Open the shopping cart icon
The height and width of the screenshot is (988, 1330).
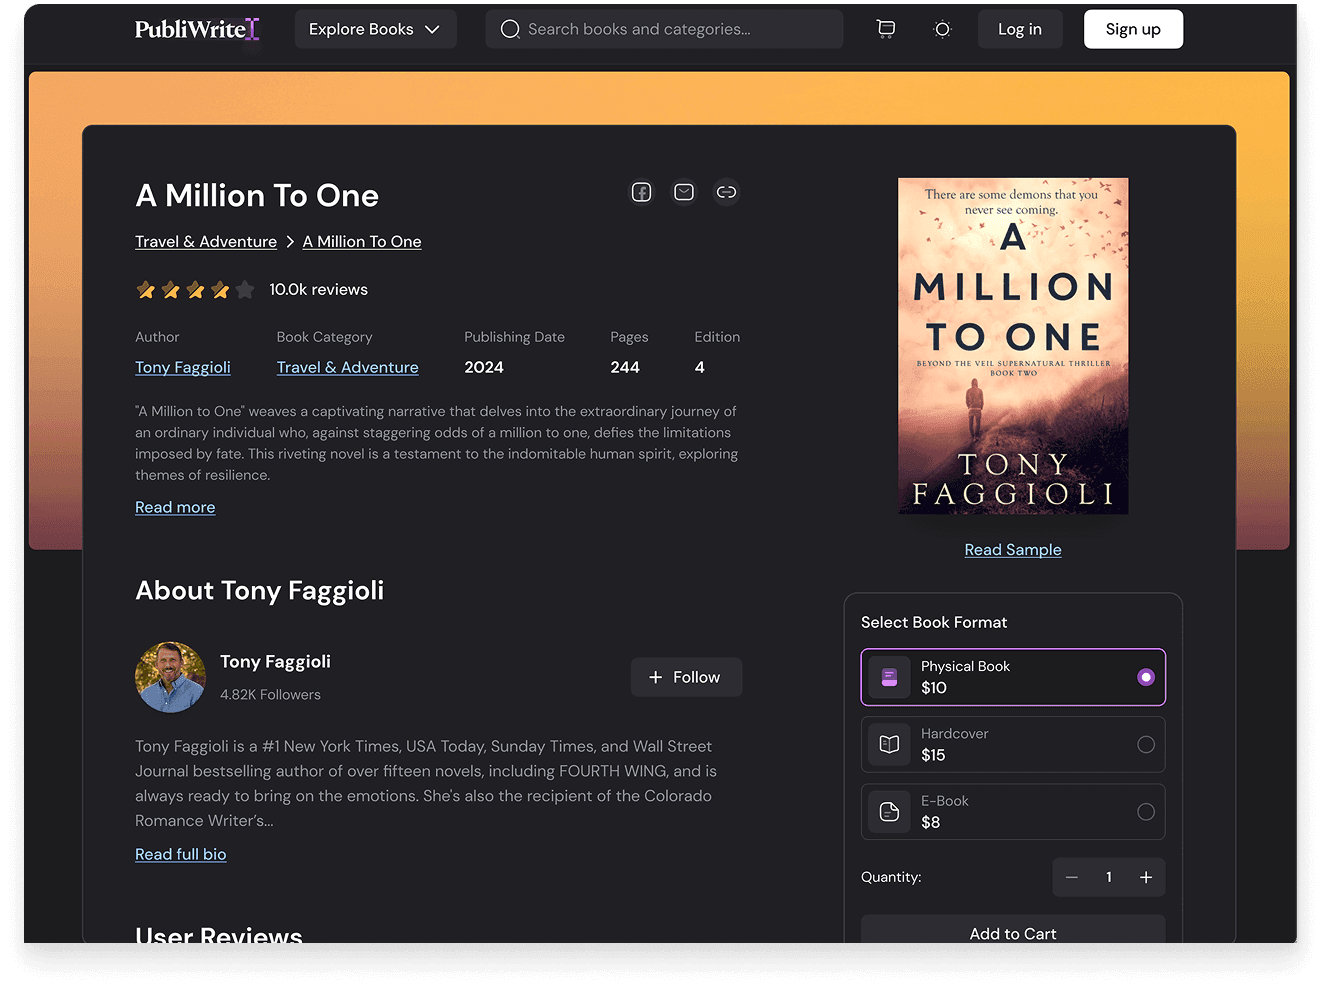[885, 29]
